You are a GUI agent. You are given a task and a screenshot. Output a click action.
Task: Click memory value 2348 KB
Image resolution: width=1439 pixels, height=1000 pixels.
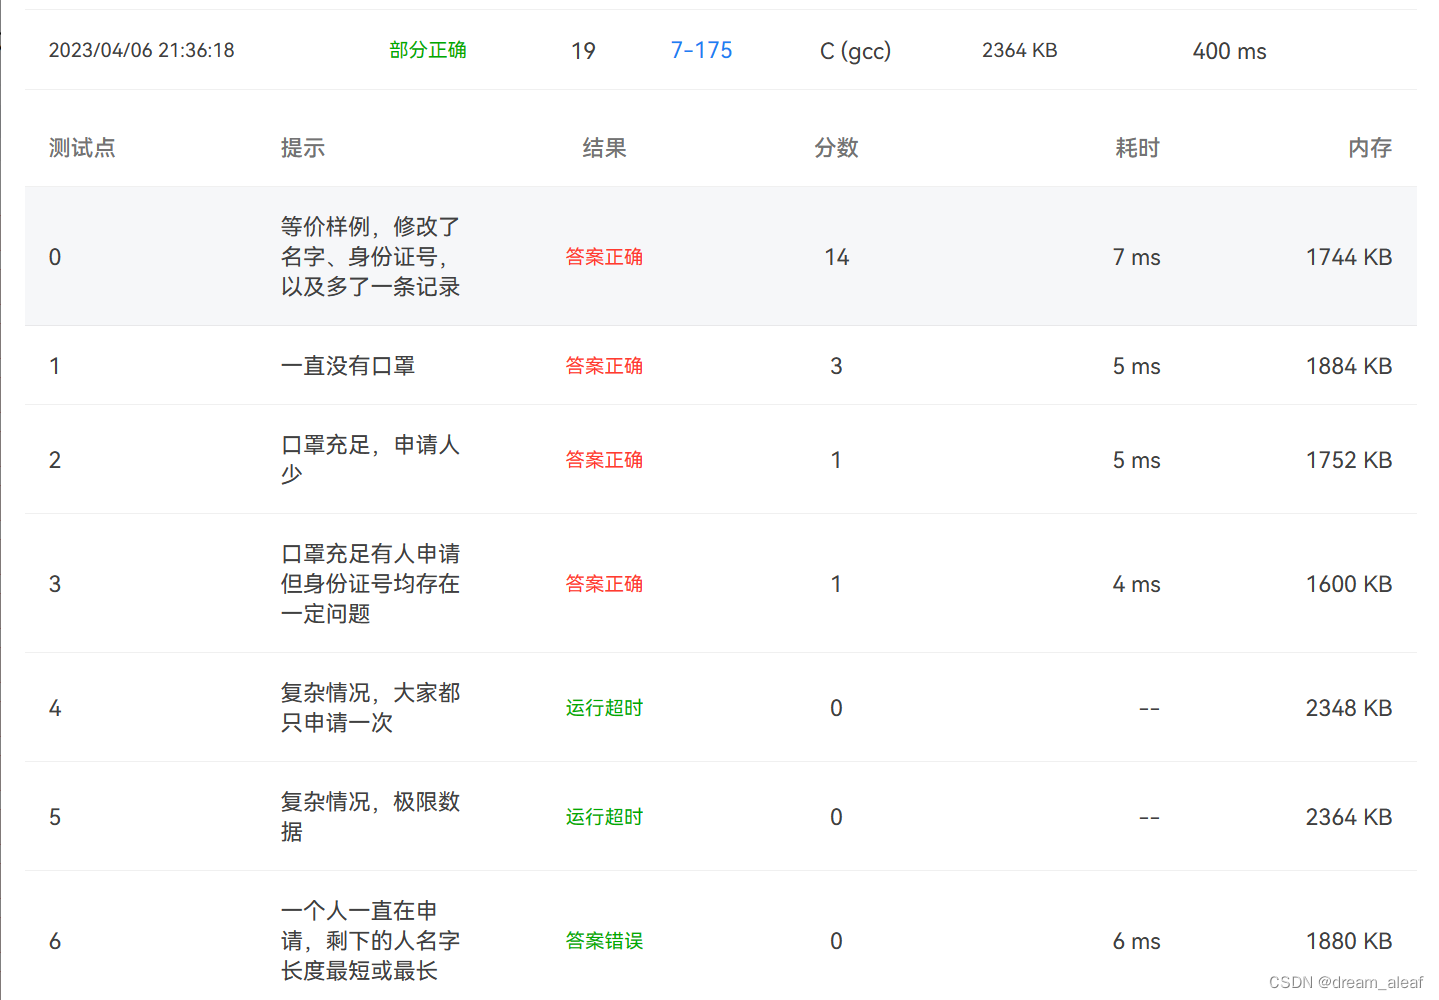click(x=1349, y=708)
